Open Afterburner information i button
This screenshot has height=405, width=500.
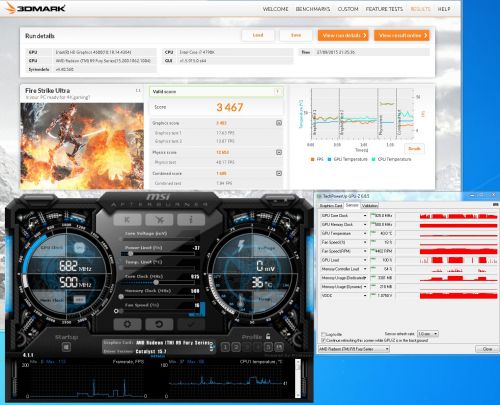(191, 220)
